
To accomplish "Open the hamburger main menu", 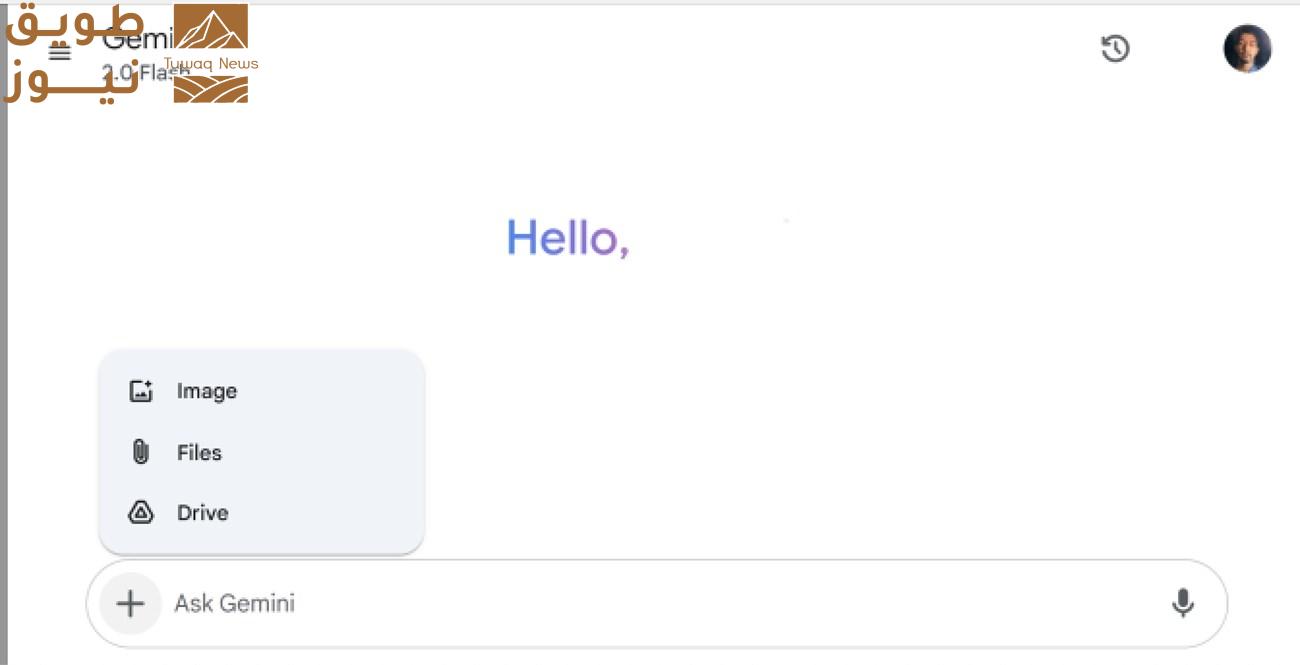I will [60, 53].
